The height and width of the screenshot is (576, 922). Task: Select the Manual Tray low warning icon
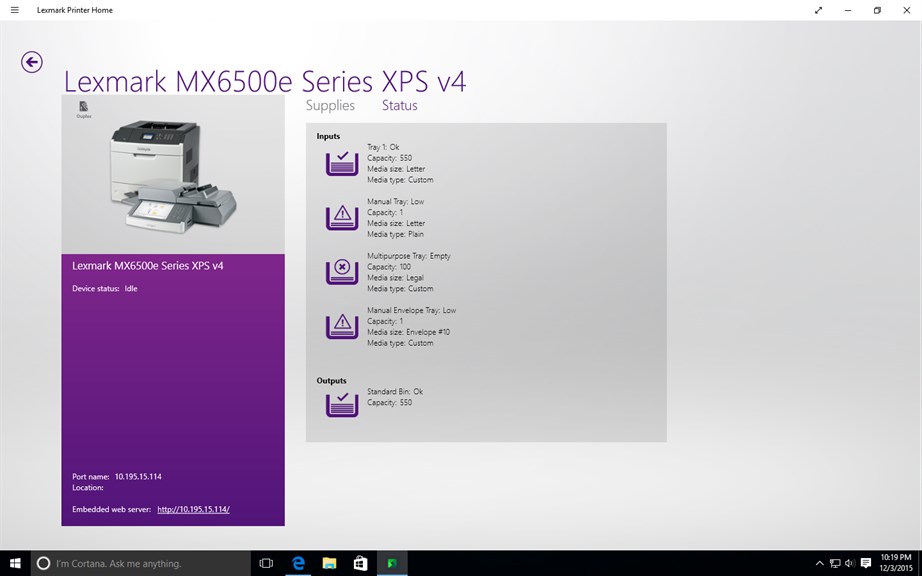coord(342,217)
